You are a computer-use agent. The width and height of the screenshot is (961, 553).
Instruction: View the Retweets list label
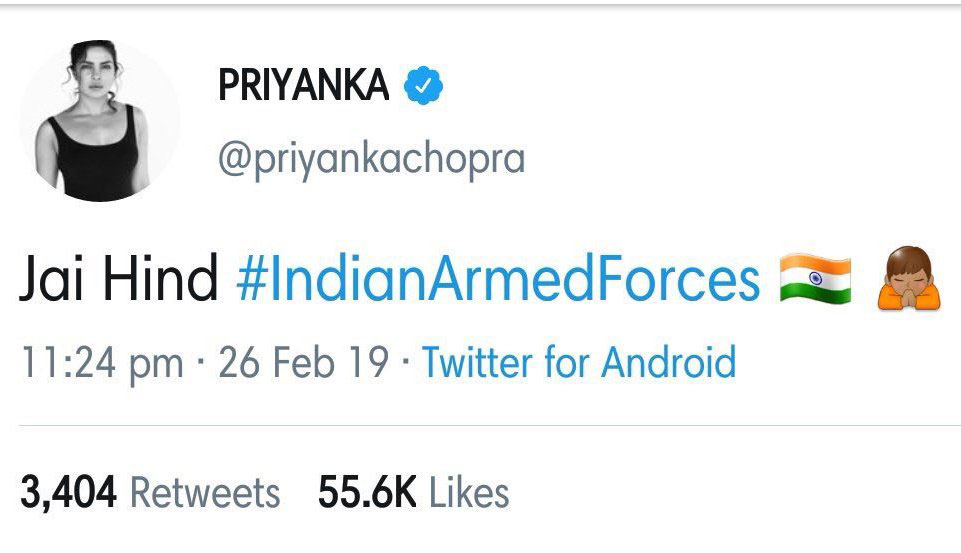point(205,493)
